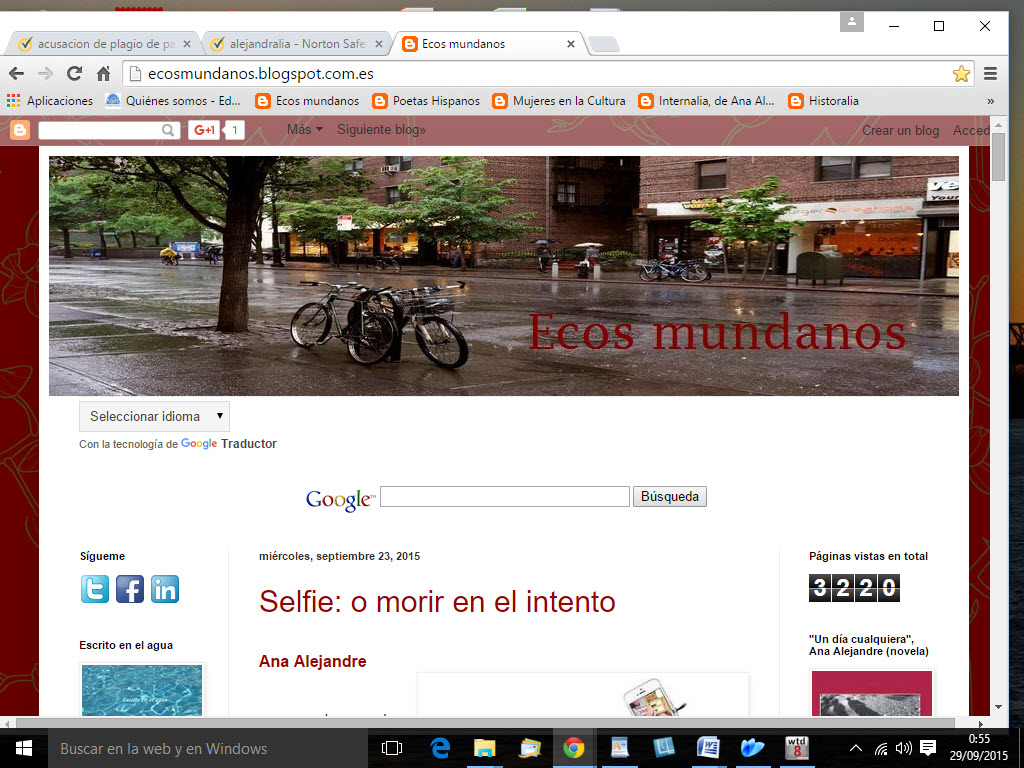Click the G+1 button
This screenshot has height=768, width=1024.
coord(204,130)
